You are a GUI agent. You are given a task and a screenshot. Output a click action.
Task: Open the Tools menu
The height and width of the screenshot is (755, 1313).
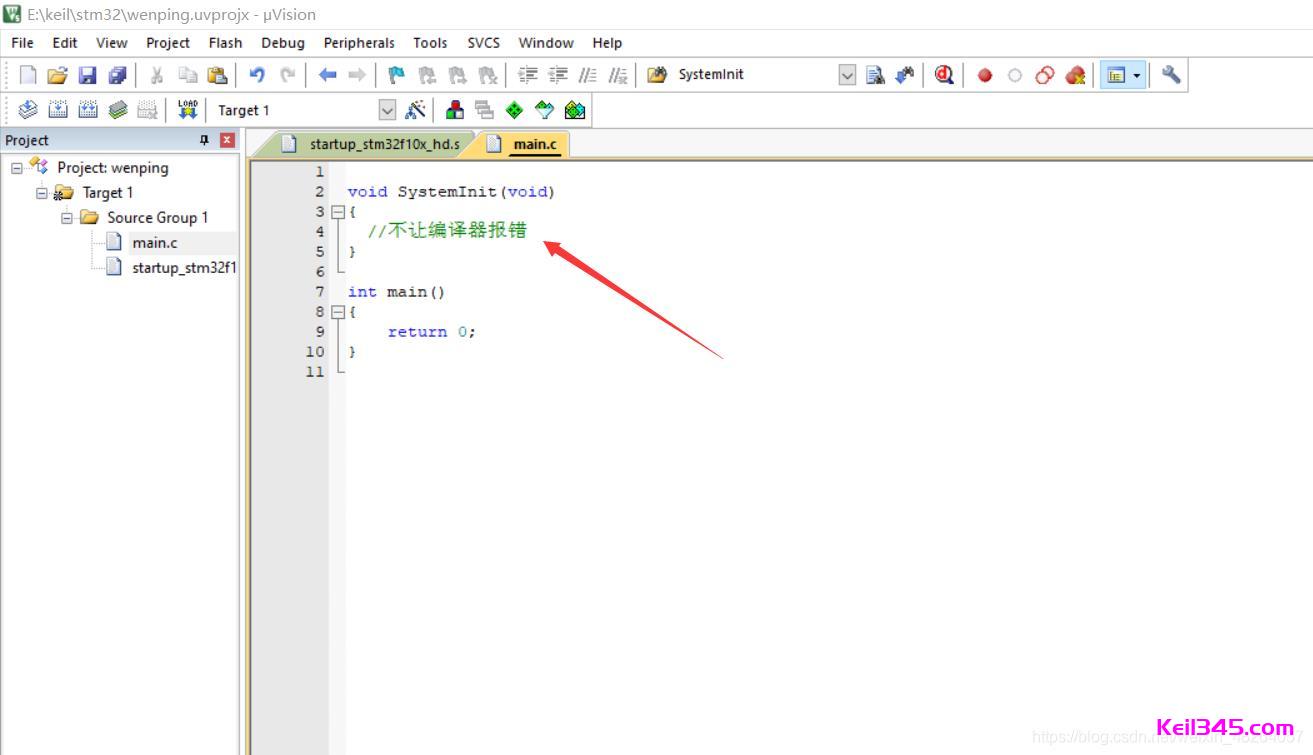[x=430, y=43]
